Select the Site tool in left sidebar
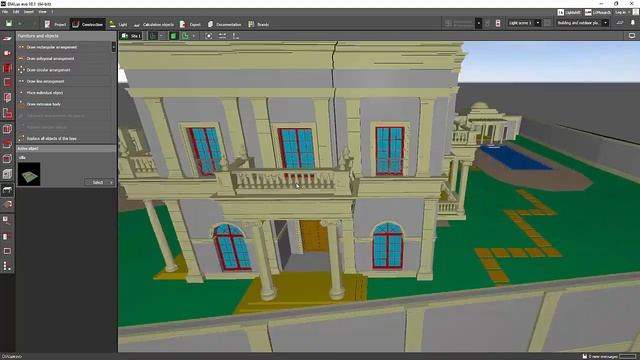 [x=7, y=38]
